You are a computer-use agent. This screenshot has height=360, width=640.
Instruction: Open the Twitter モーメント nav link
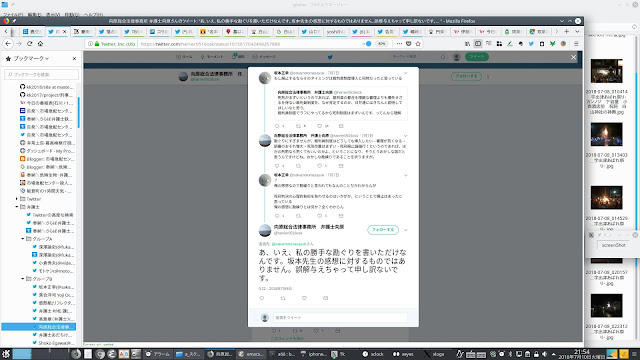(212, 57)
